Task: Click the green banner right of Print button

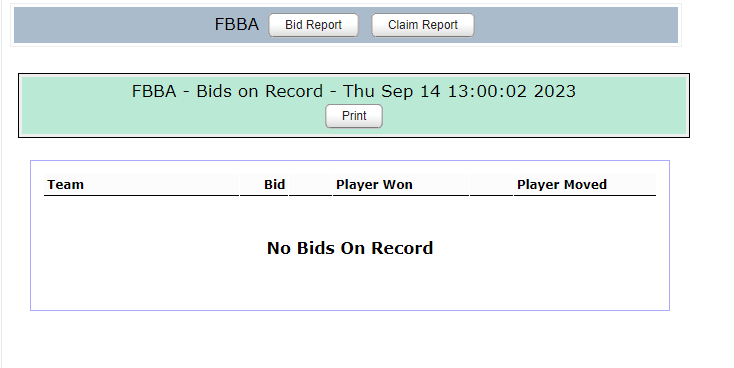Action: click(x=534, y=117)
